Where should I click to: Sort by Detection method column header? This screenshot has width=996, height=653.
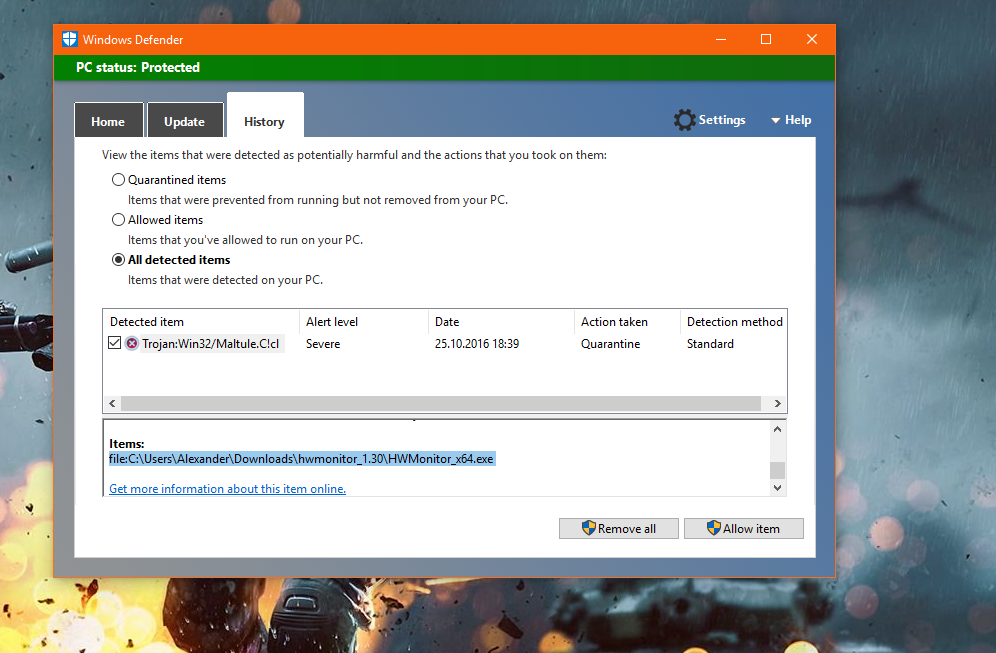pos(734,322)
